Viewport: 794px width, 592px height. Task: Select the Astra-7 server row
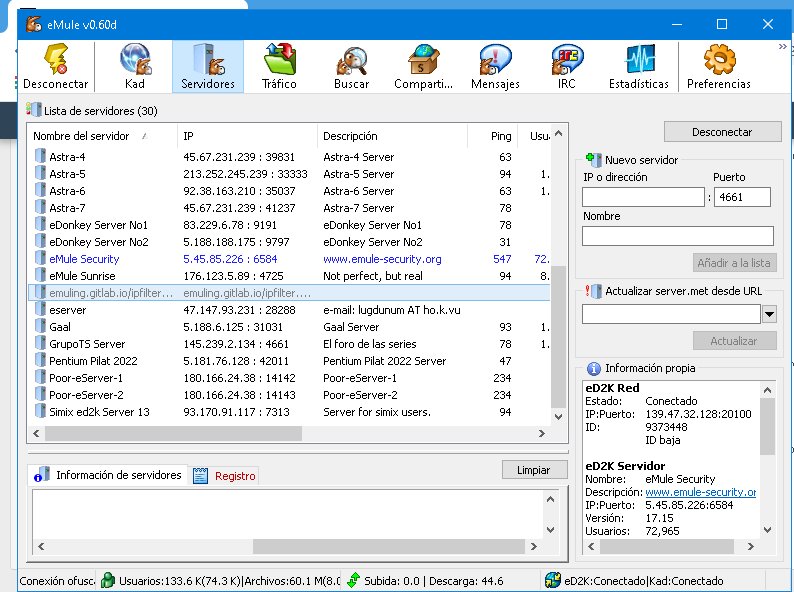click(x=289, y=208)
